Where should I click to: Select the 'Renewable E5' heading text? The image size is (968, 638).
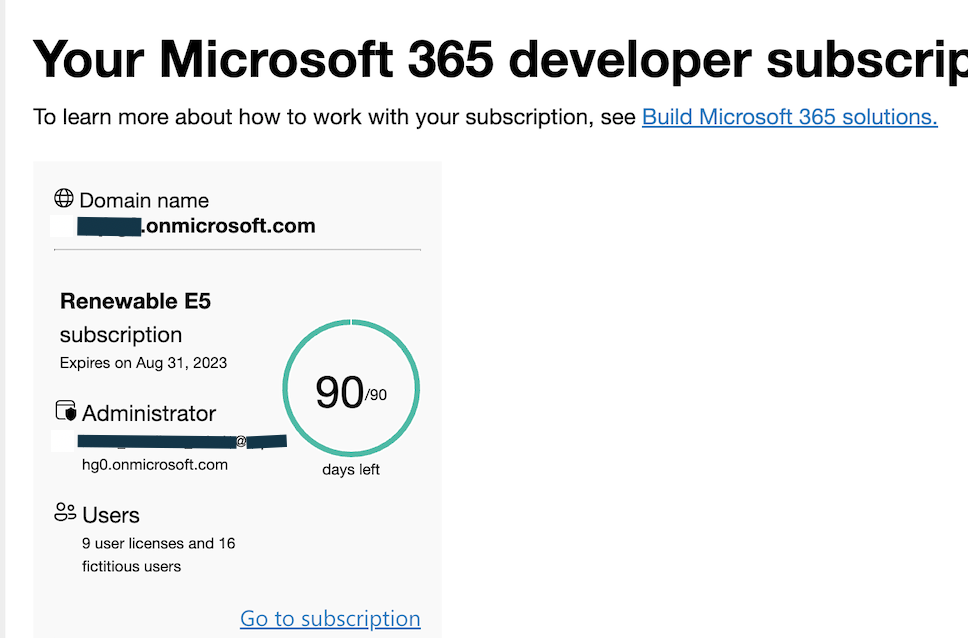pos(135,301)
